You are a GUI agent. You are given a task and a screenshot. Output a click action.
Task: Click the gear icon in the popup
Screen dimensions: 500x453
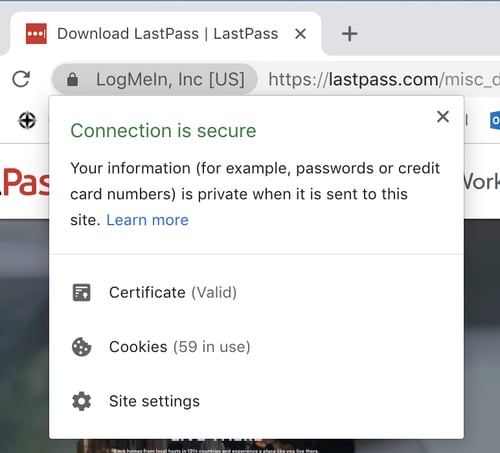pos(81,401)
